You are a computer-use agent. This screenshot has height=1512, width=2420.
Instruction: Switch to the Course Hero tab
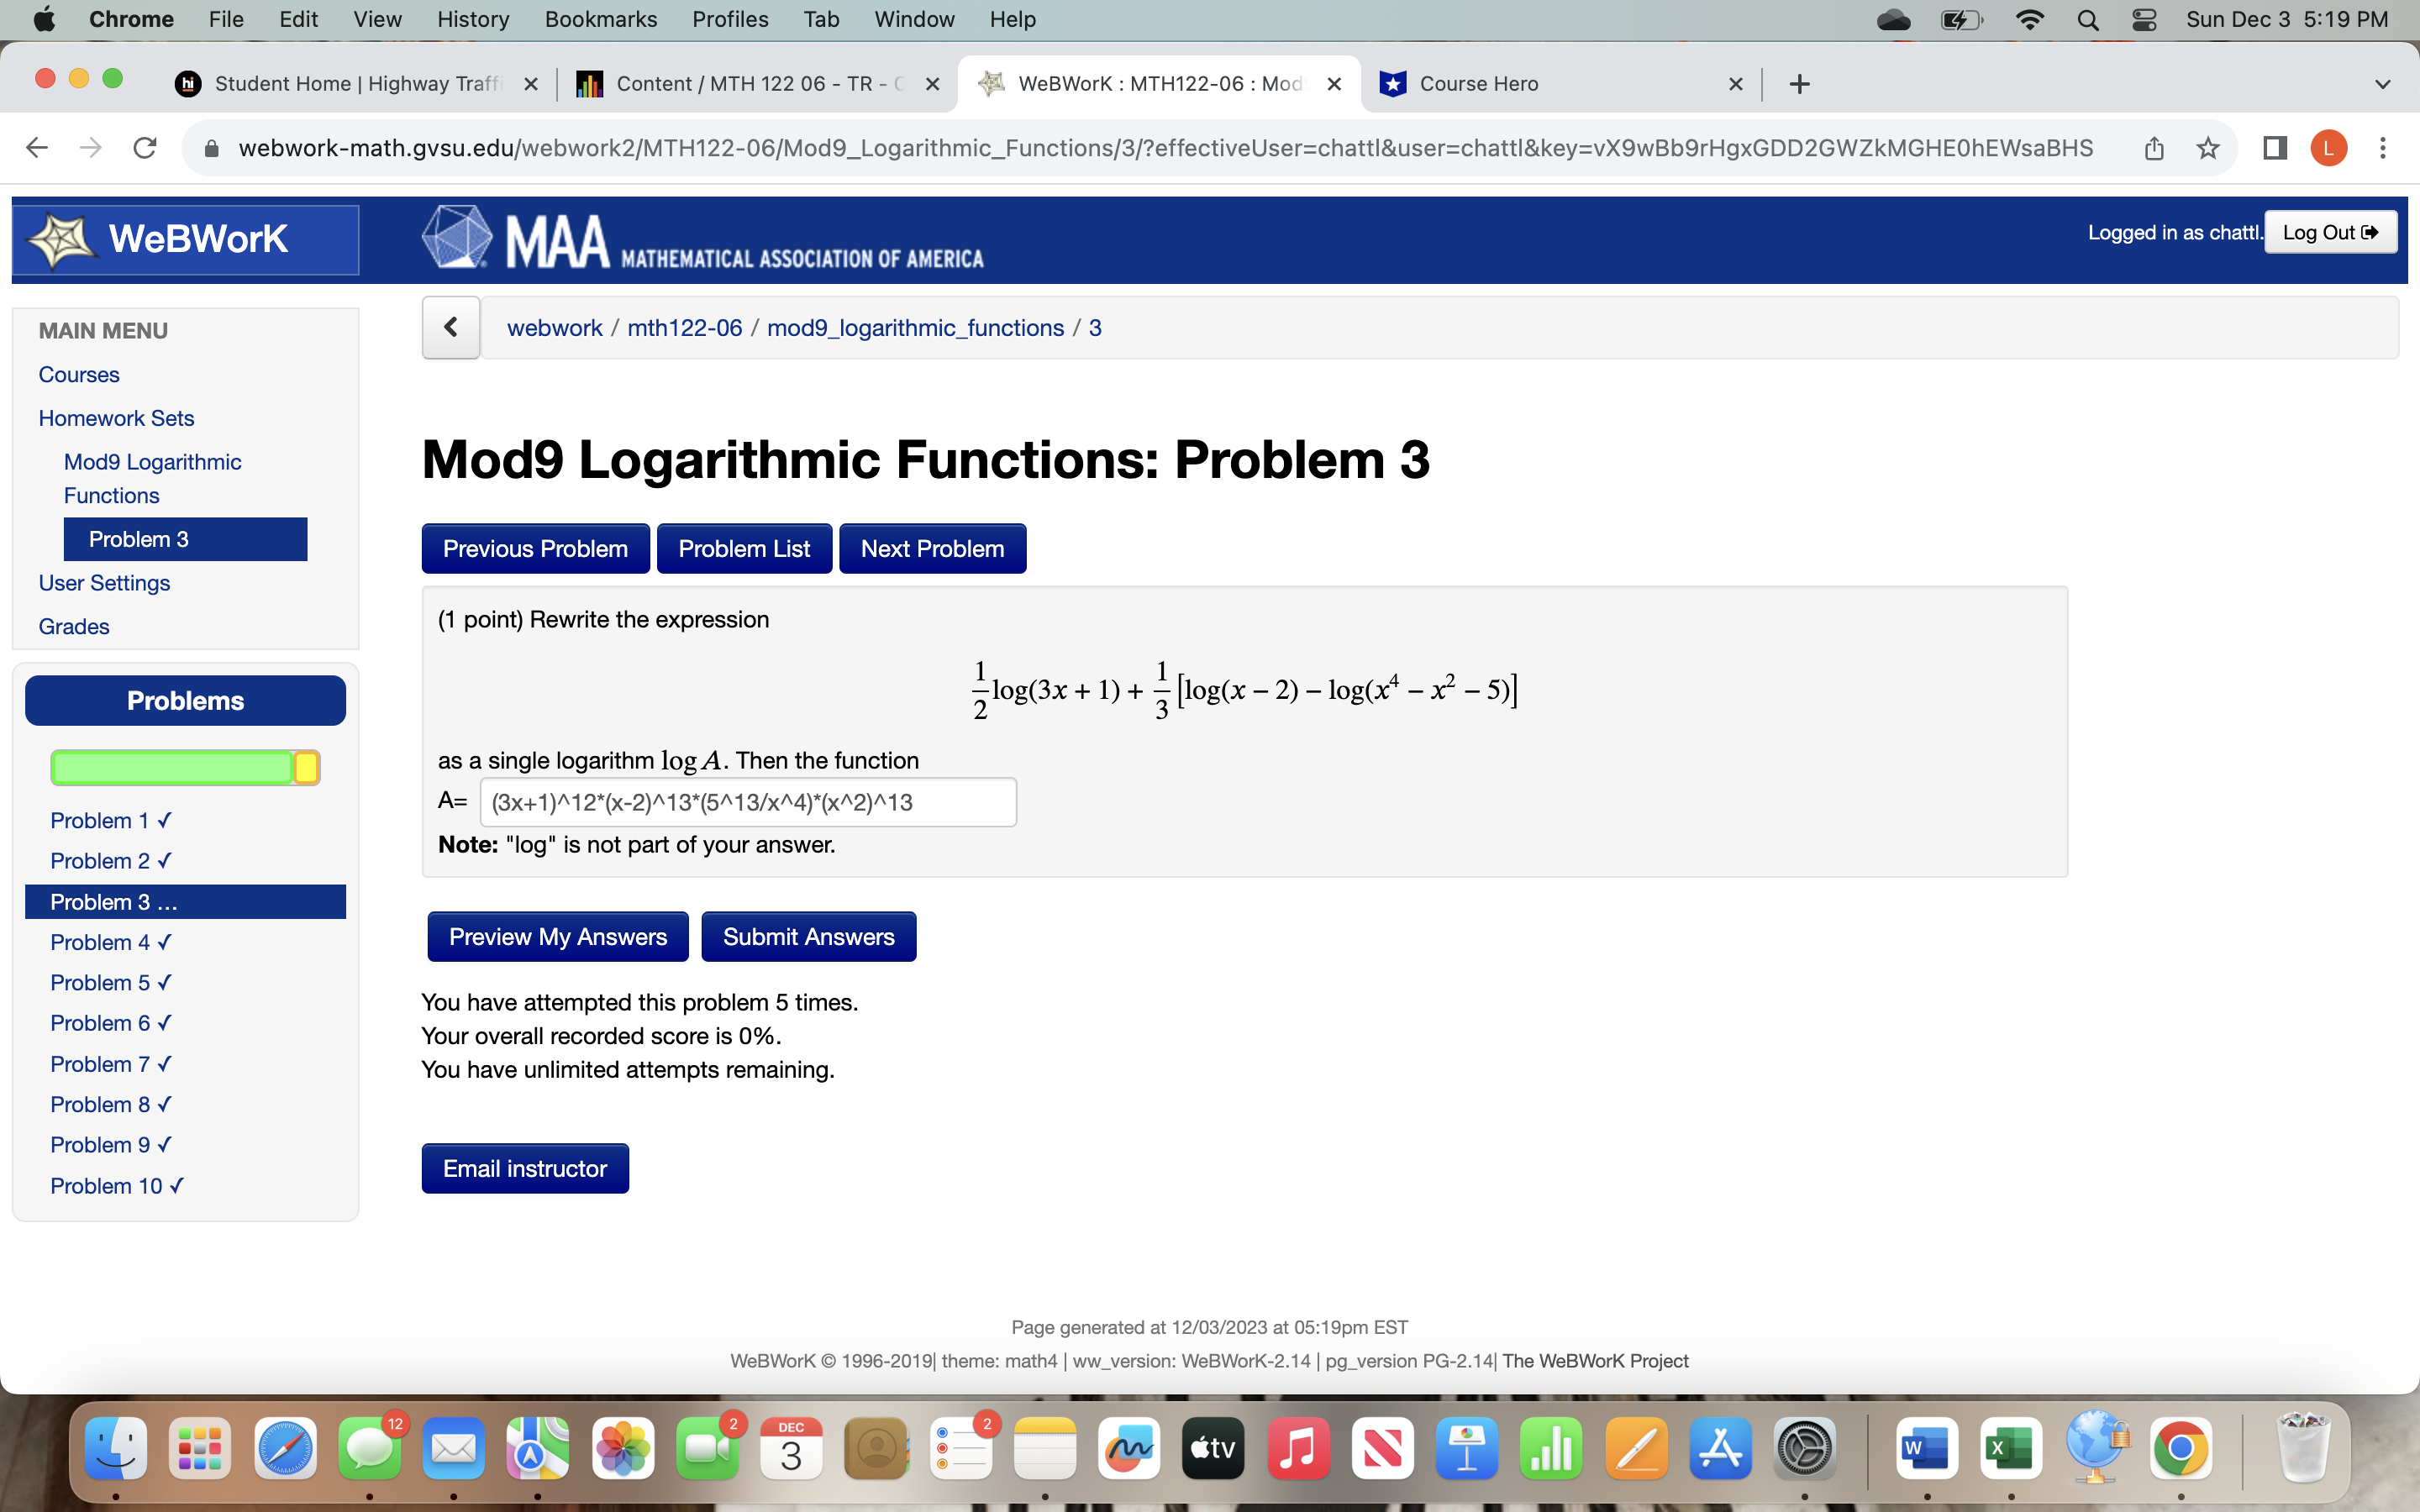coord(1540,84)
